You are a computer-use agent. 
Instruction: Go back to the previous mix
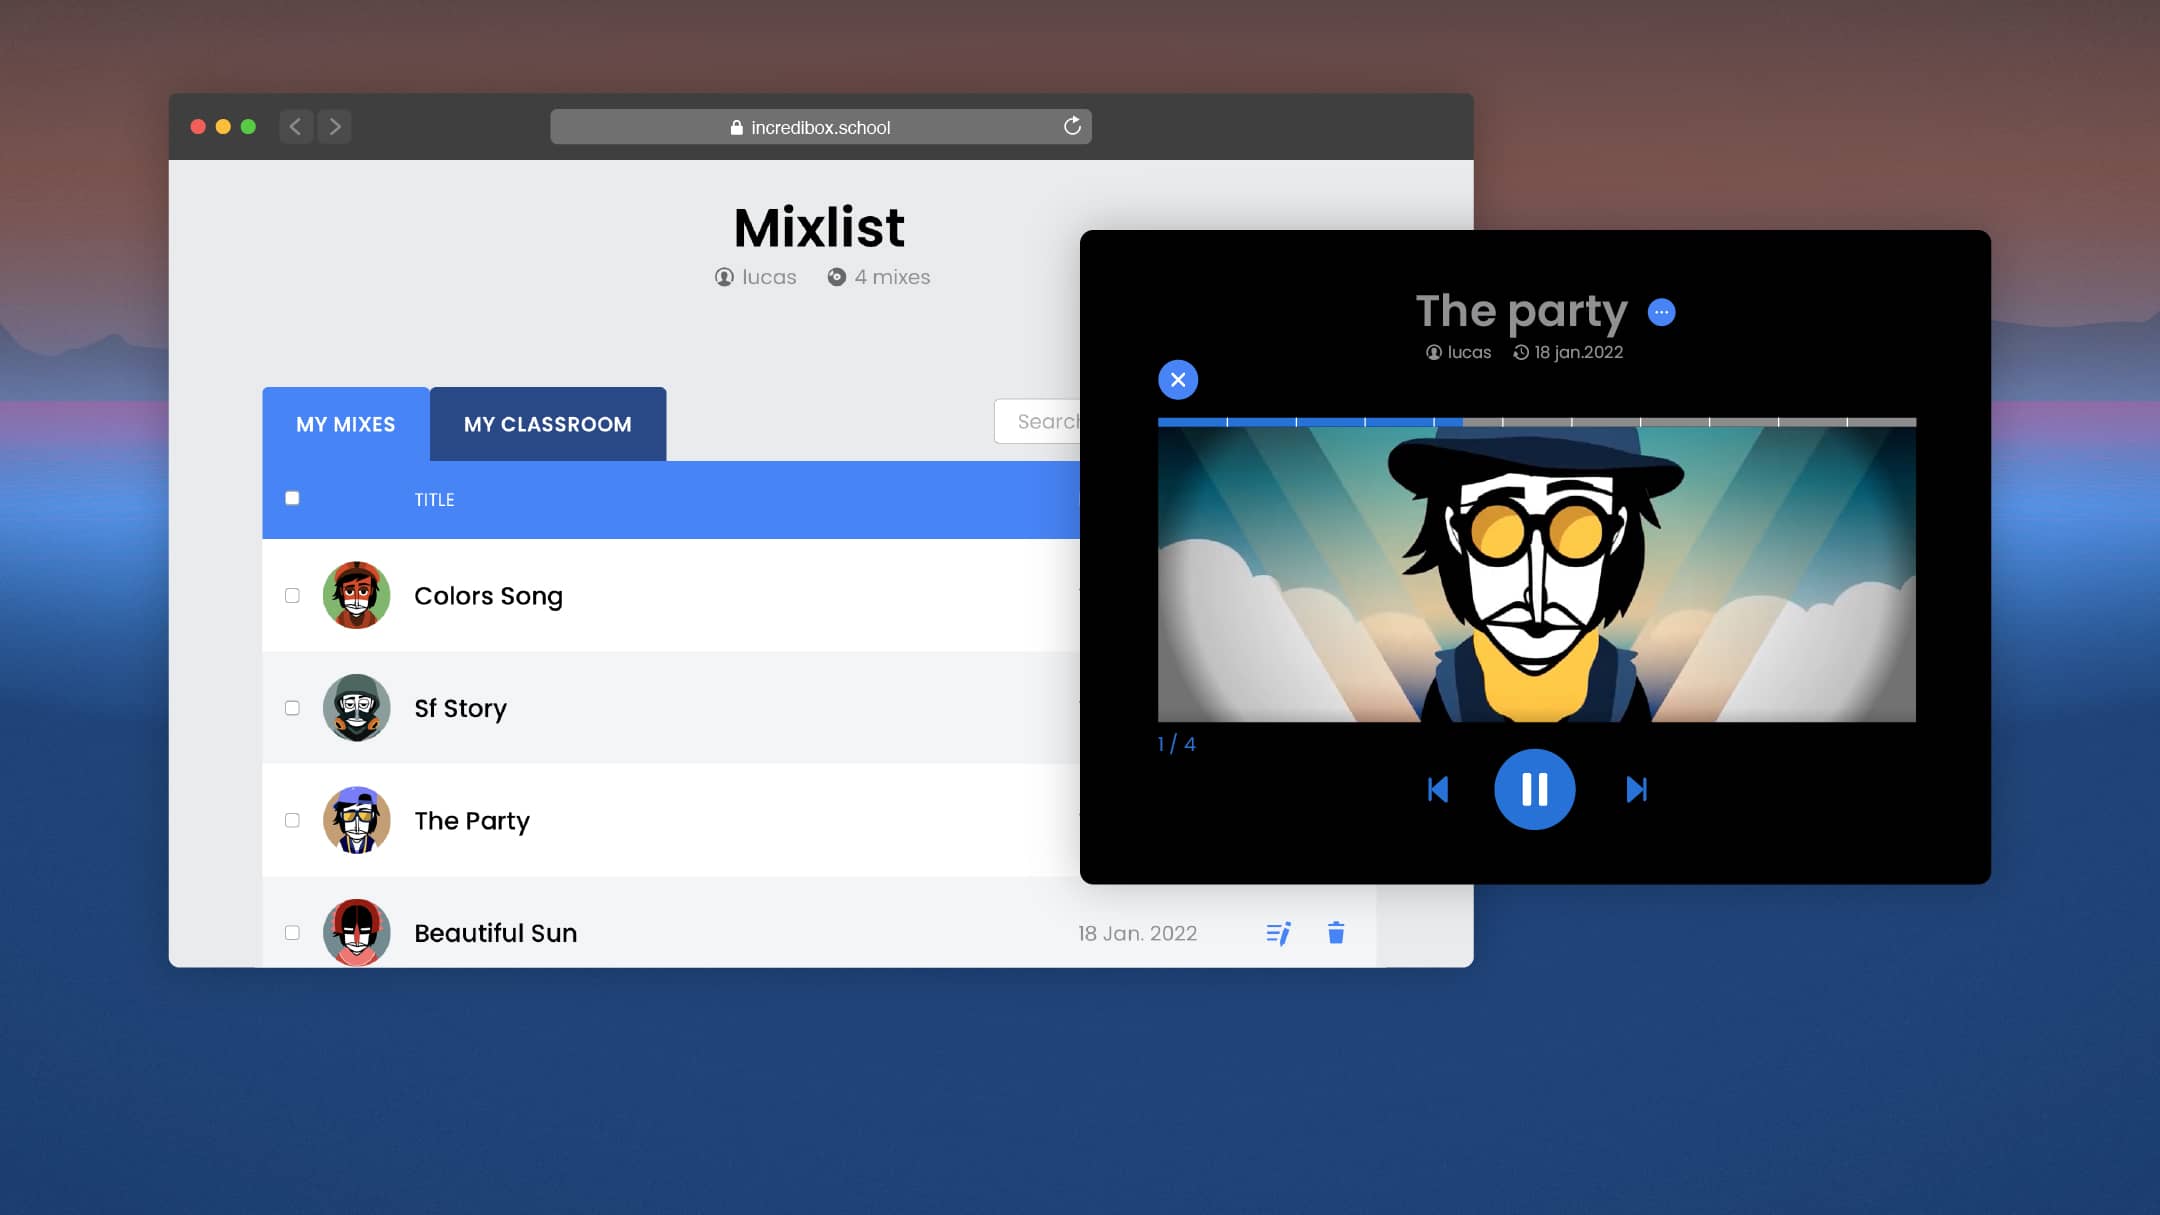(1437, 789)
